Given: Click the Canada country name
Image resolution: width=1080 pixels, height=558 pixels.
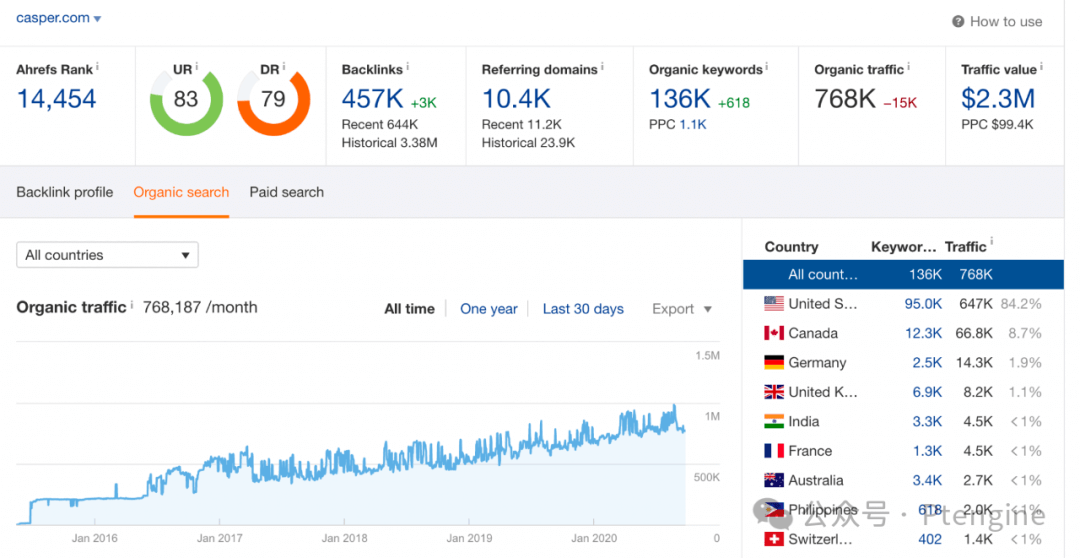Looking at the screenshot, I should pos(813,333).
